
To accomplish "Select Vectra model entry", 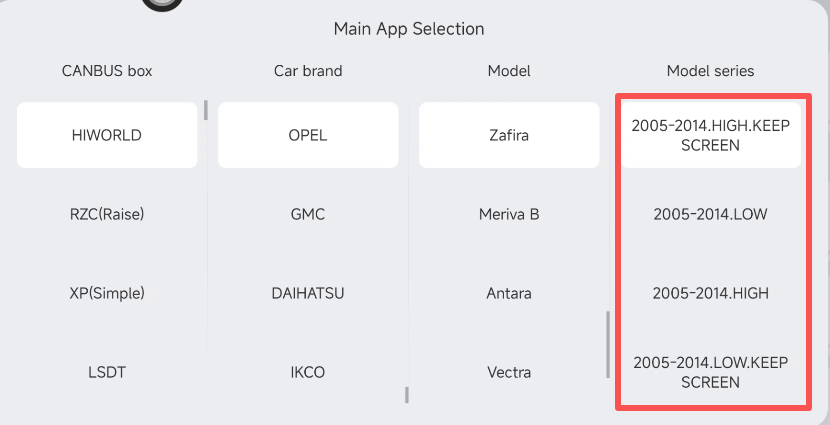I will pyautogui.click(x=509, y=372).
